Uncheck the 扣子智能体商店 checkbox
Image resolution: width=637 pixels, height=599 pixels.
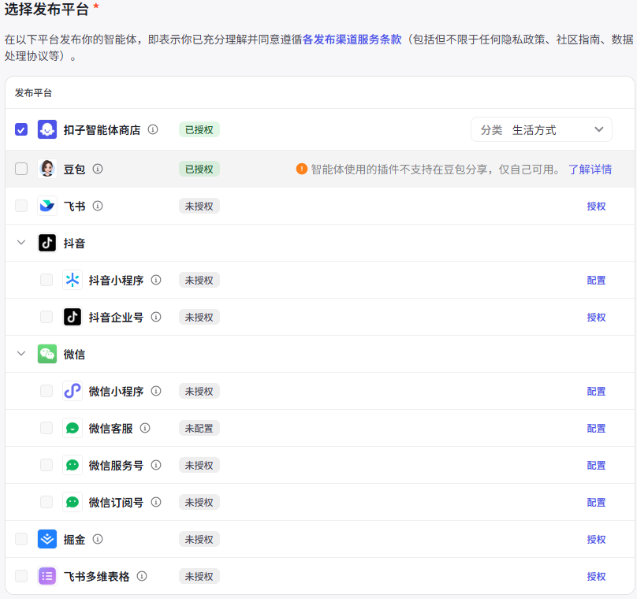pyautogui.click(x=21, y=130)
